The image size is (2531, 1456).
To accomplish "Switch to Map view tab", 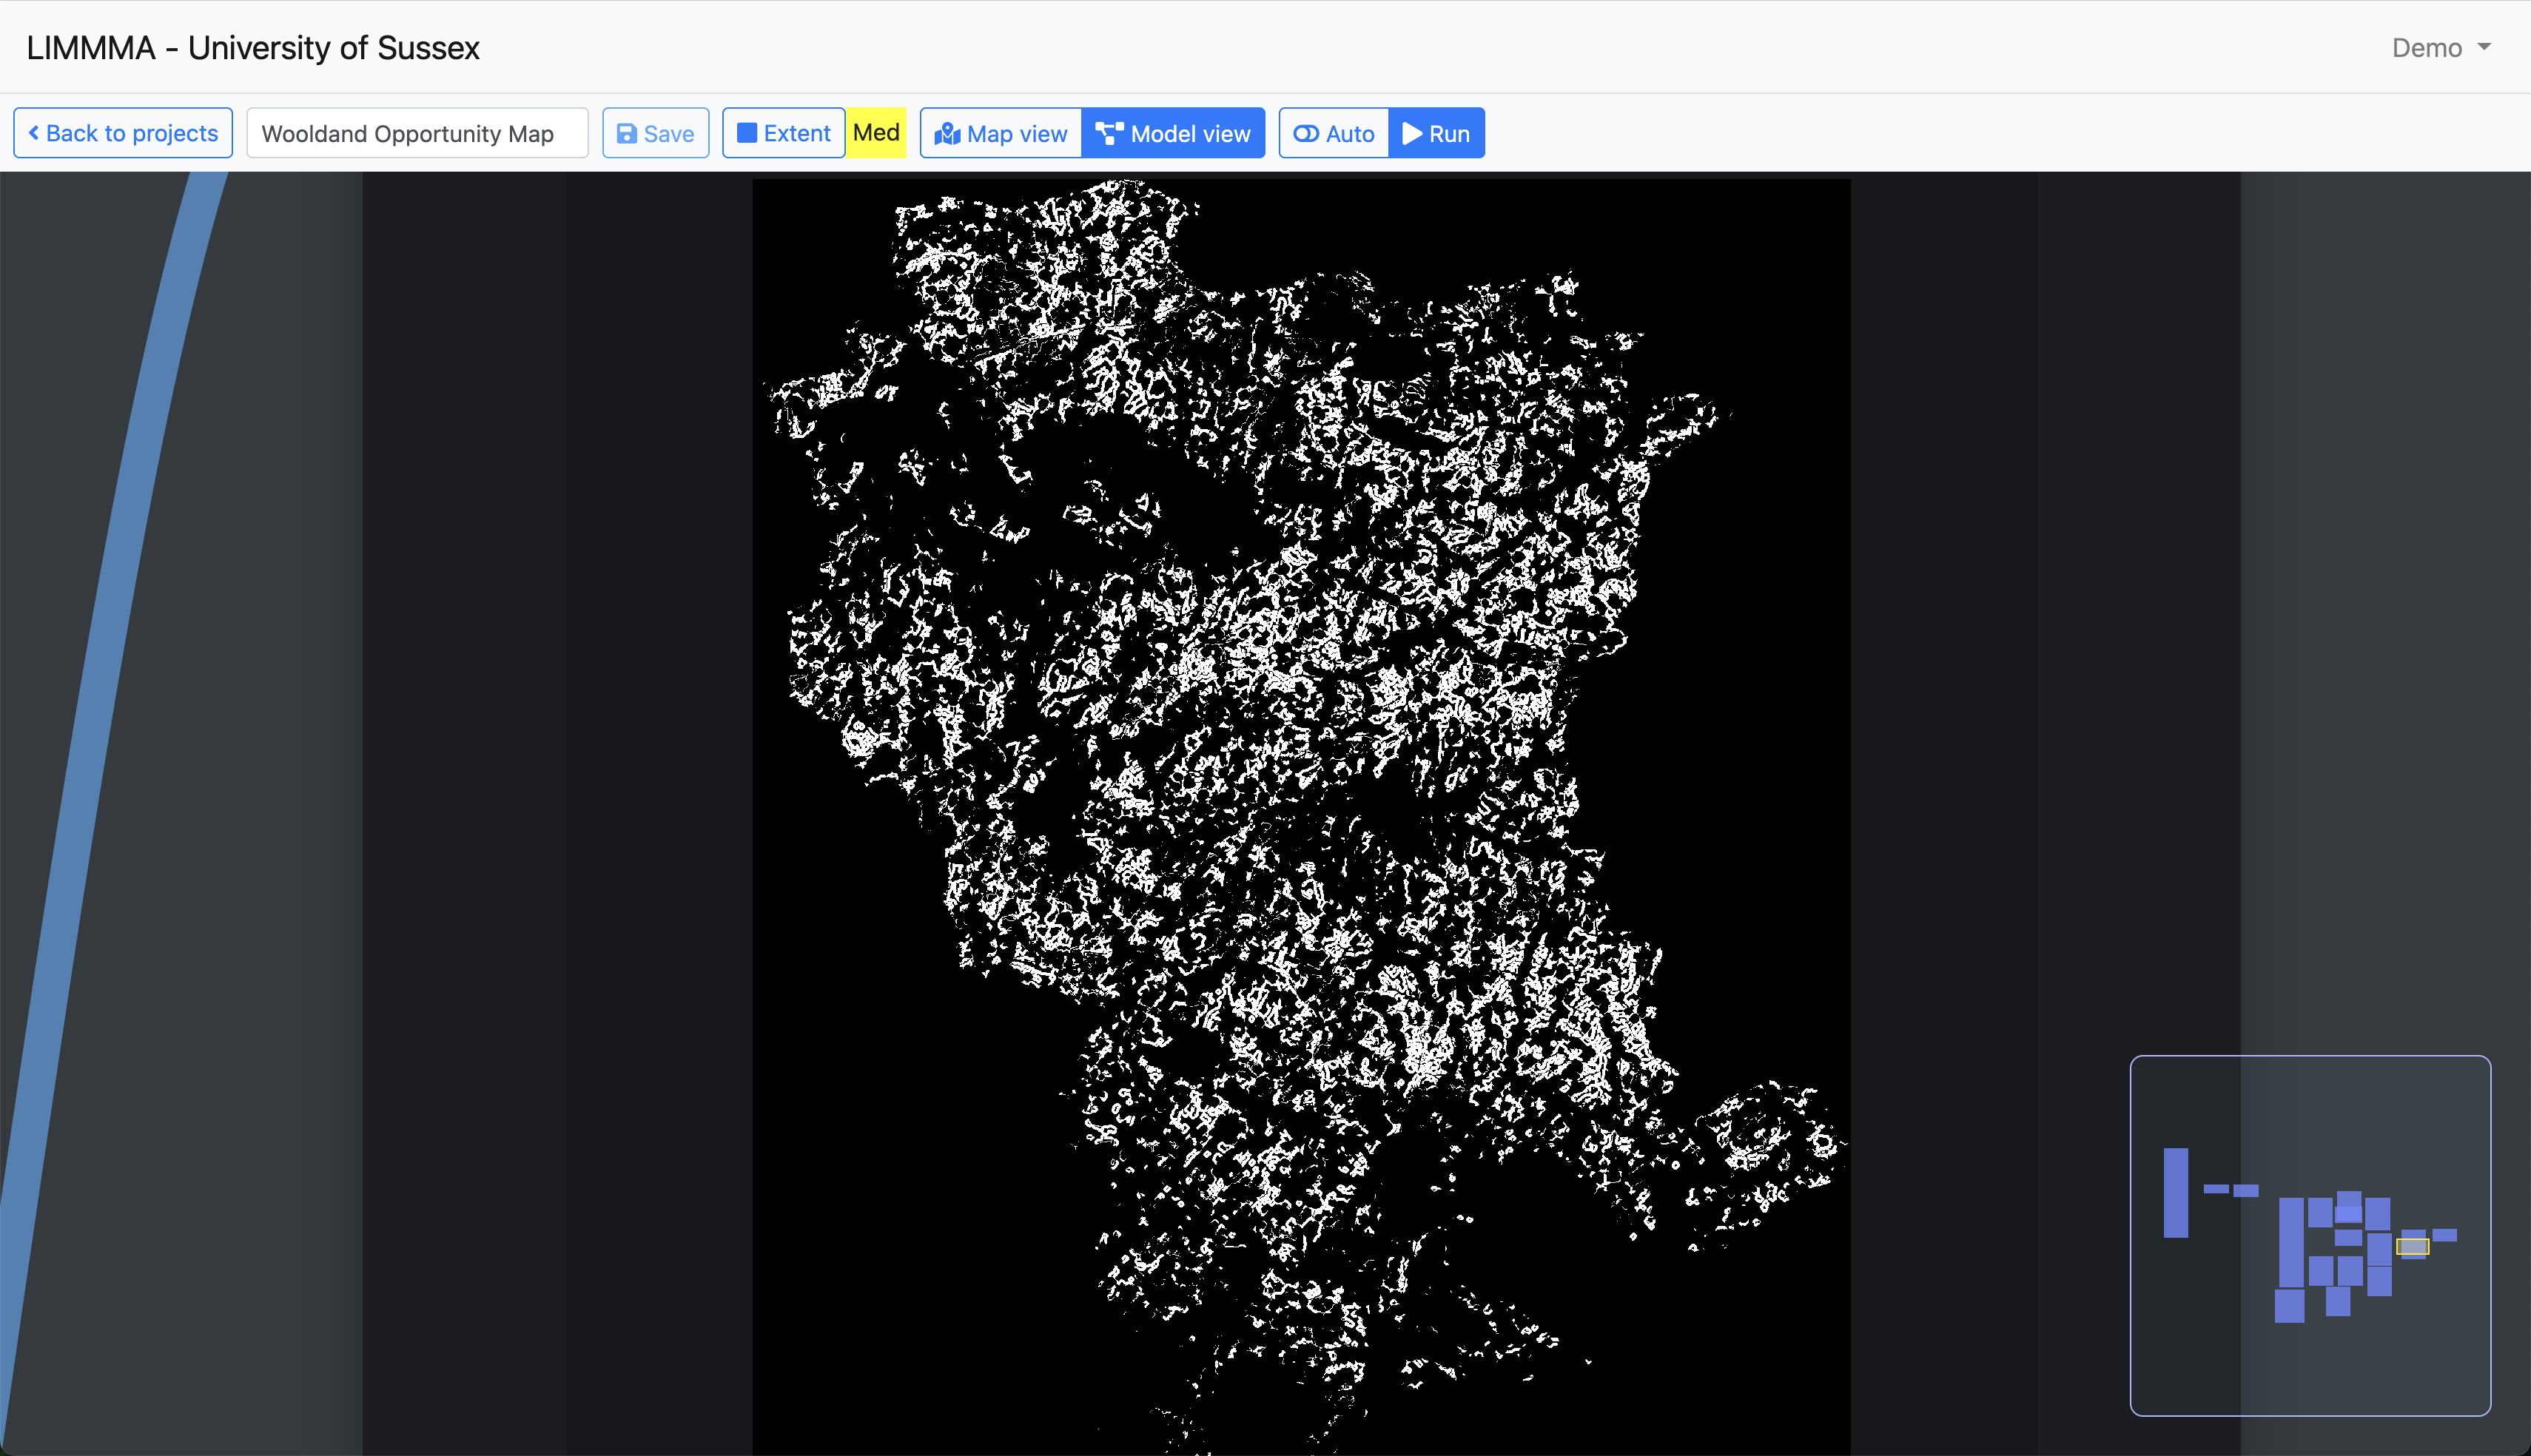I will (1001, 133).
